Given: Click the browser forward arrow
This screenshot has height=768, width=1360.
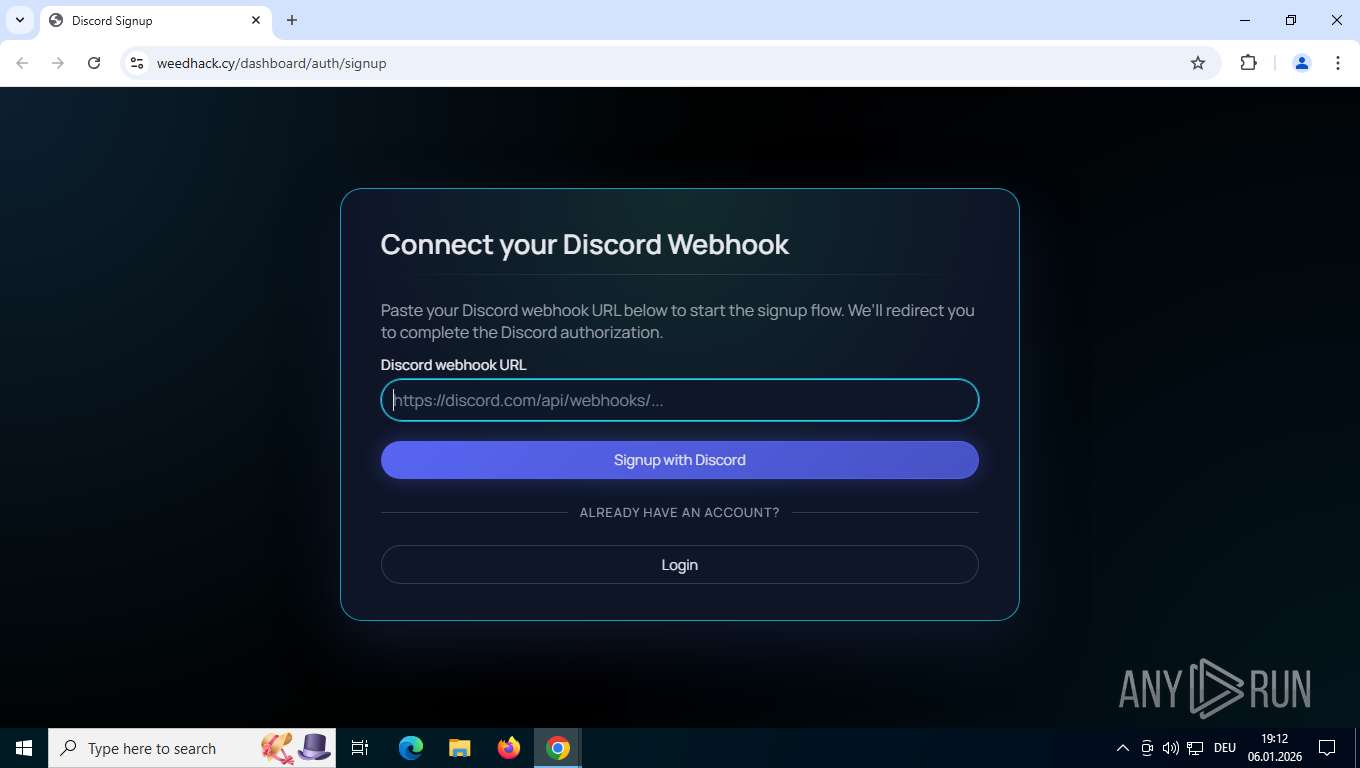Looking at the screenshot, I should [58, 63].
